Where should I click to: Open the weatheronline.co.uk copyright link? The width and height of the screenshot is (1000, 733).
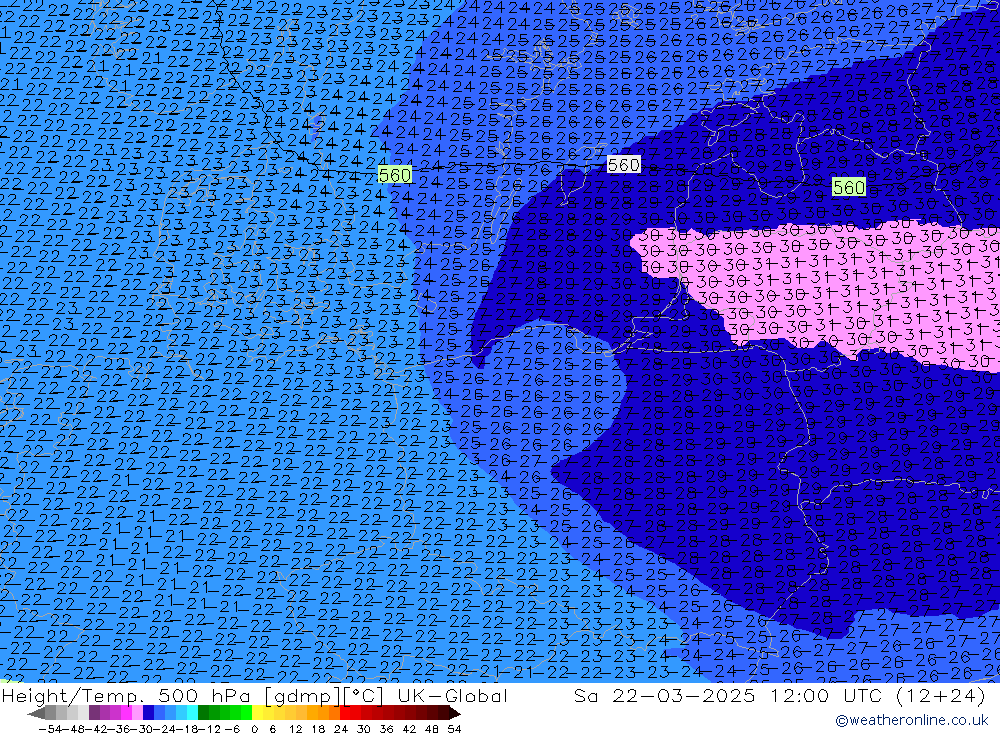[x=912, y=720]
